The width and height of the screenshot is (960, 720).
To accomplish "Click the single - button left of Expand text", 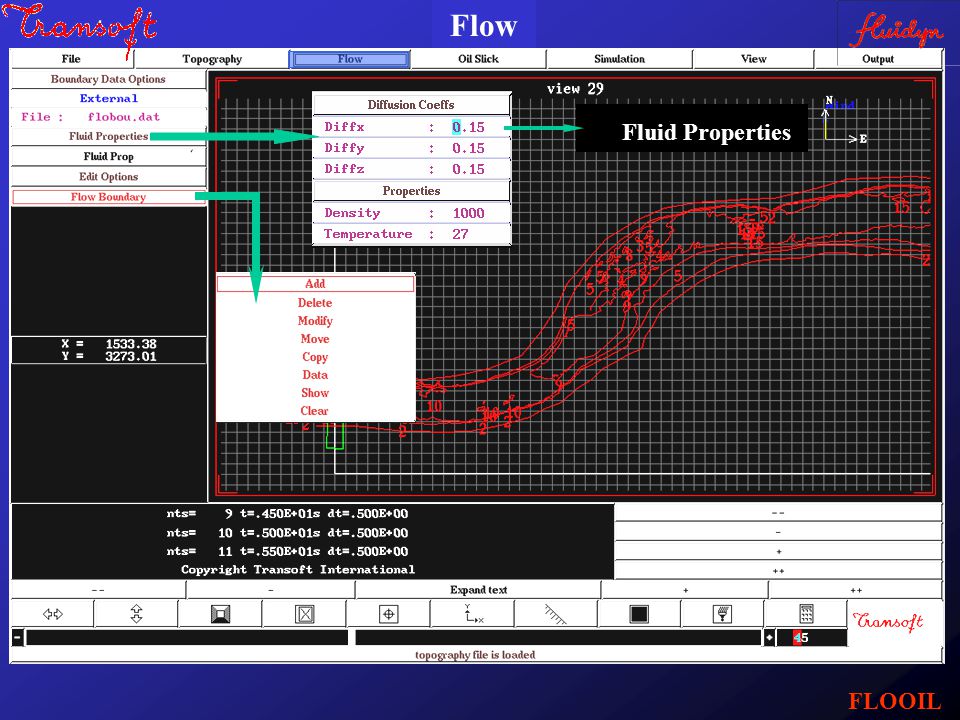I will 271,590.
